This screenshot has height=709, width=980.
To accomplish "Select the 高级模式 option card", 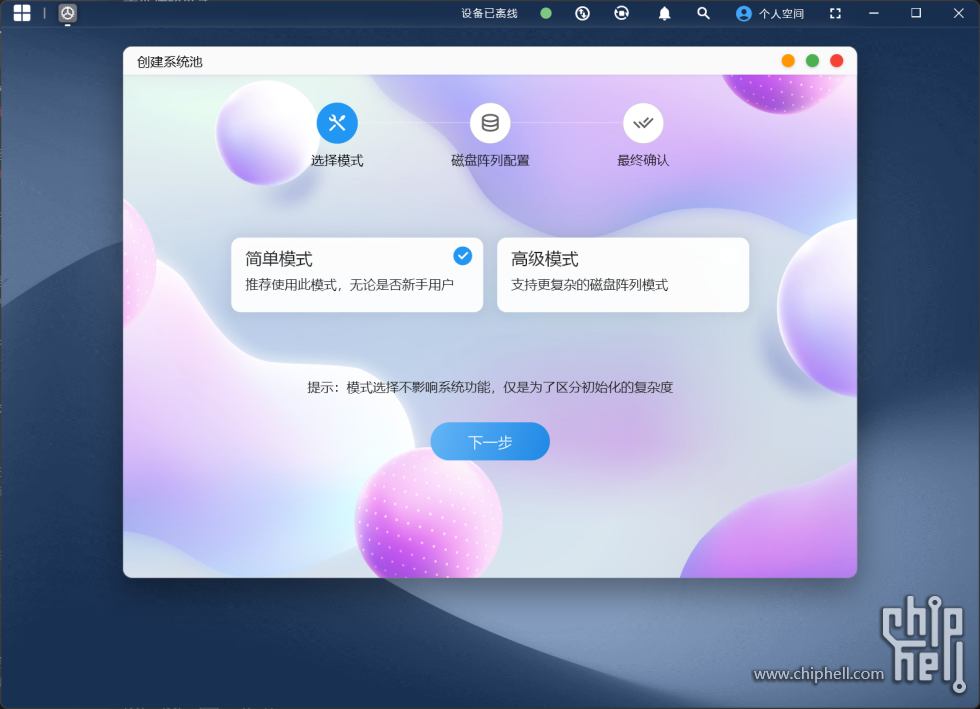I will tap(622, 274).
